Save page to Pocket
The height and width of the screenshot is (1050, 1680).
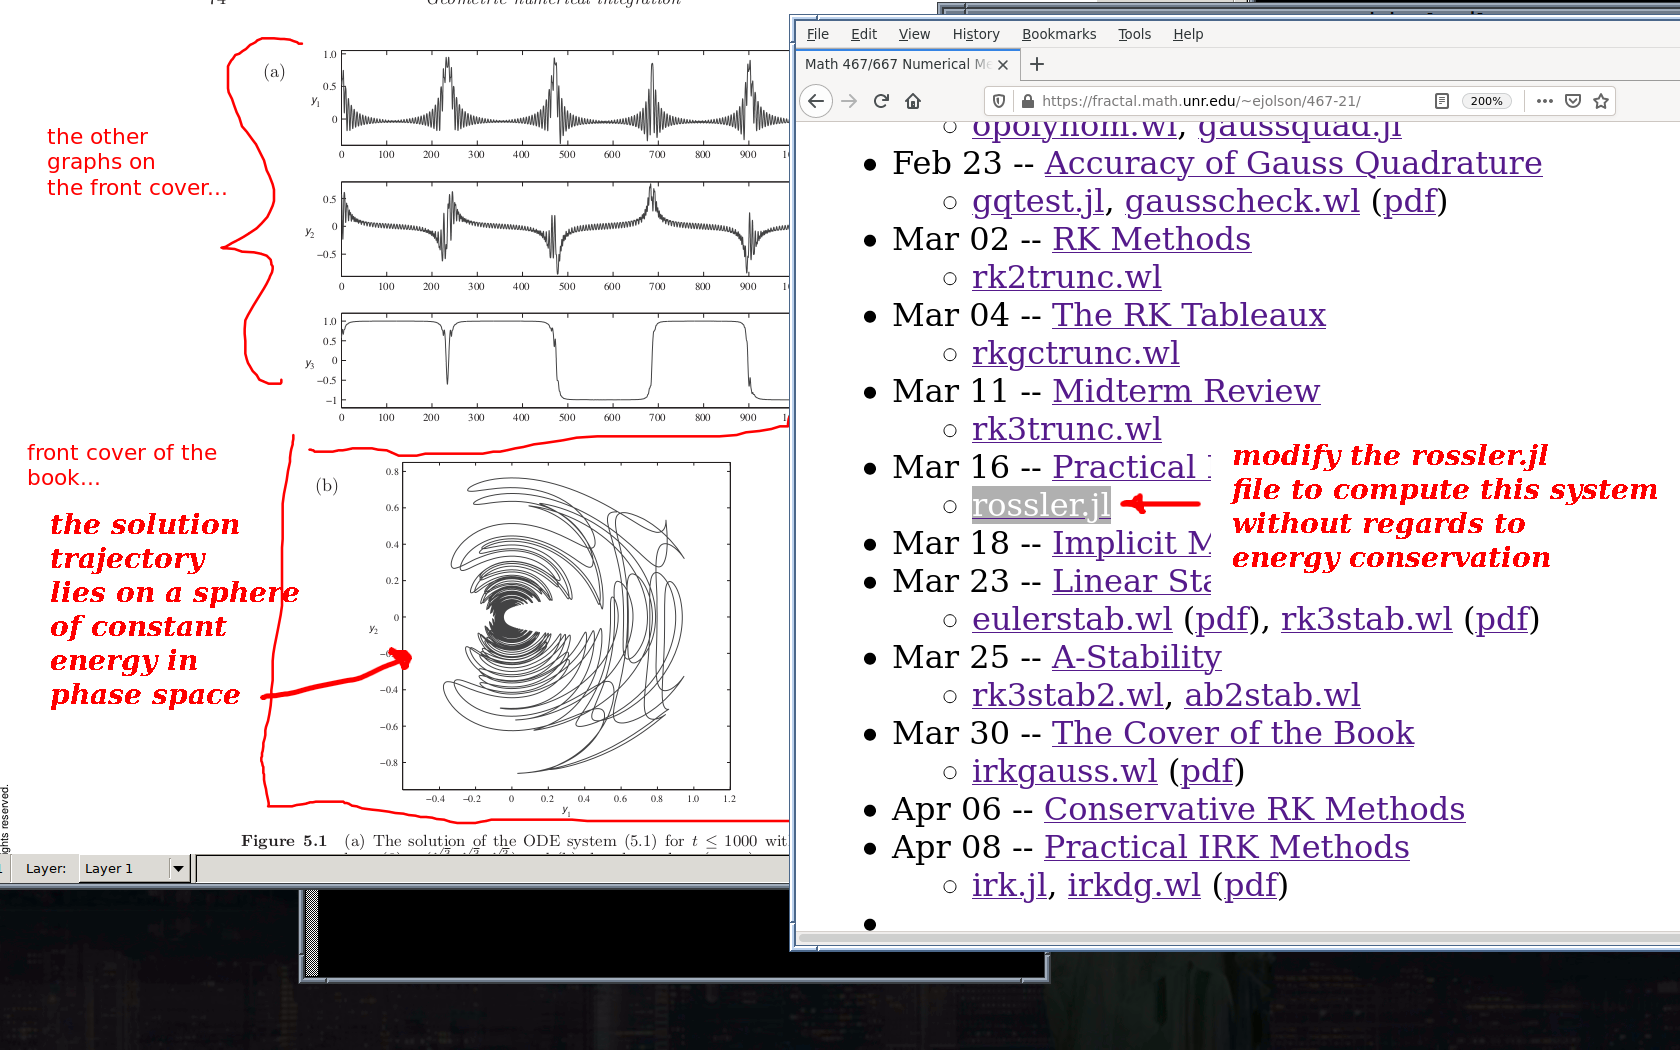pos(1573,101)
